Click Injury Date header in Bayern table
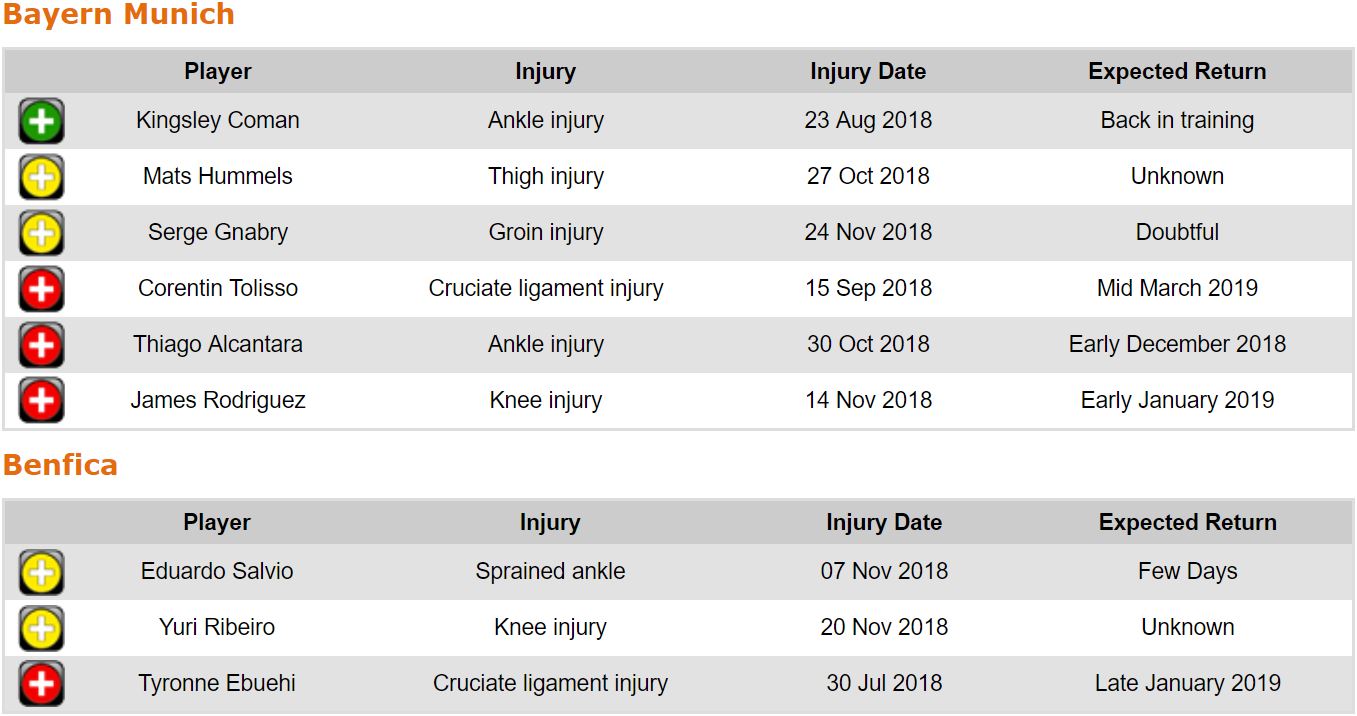The width and height of the screenshot is (1357, 716). pyautogui.click(x=867, y=72)
